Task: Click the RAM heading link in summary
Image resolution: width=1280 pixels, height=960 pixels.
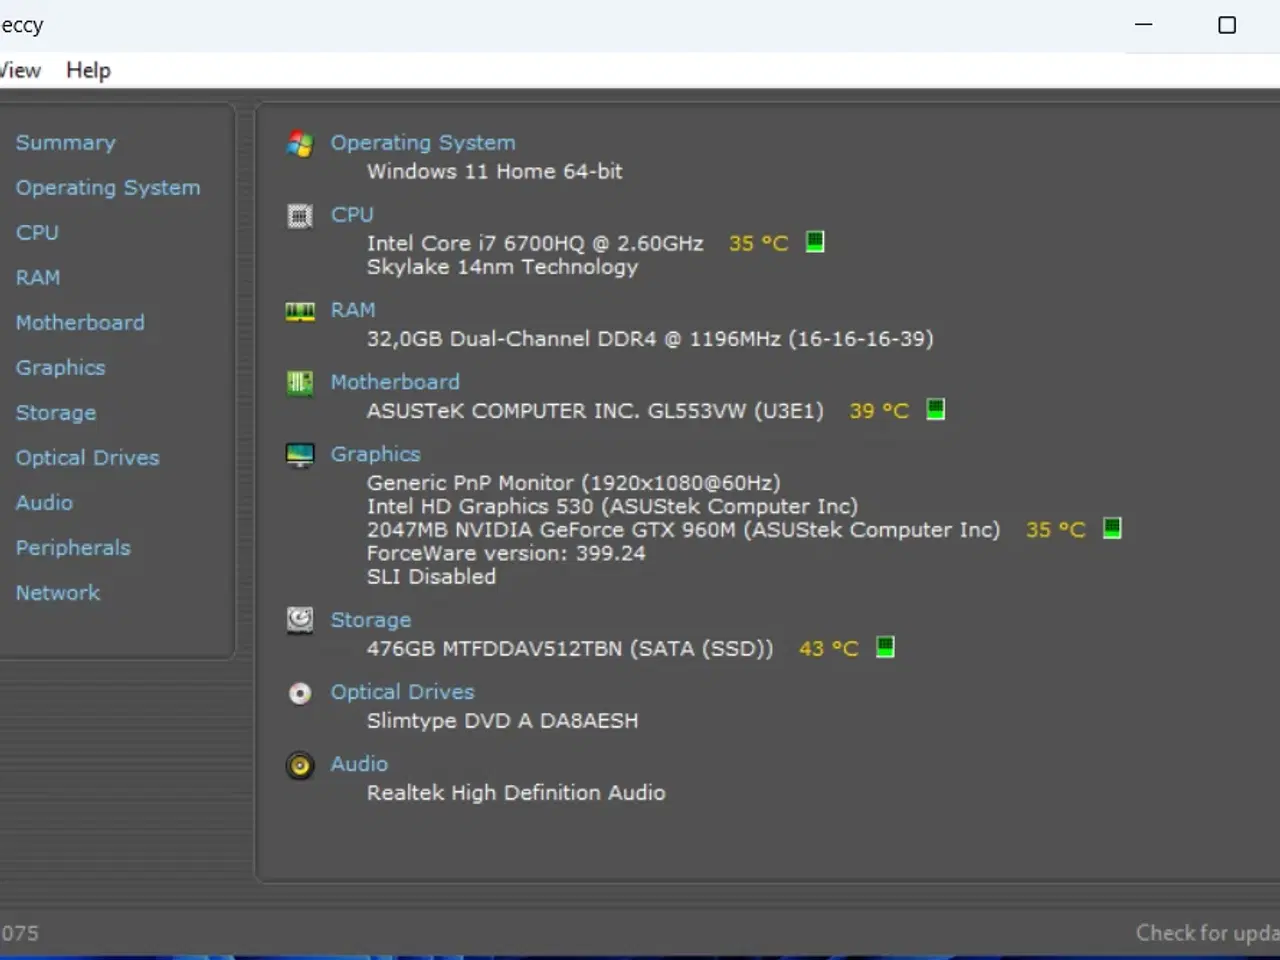Action: coord(353,310)
